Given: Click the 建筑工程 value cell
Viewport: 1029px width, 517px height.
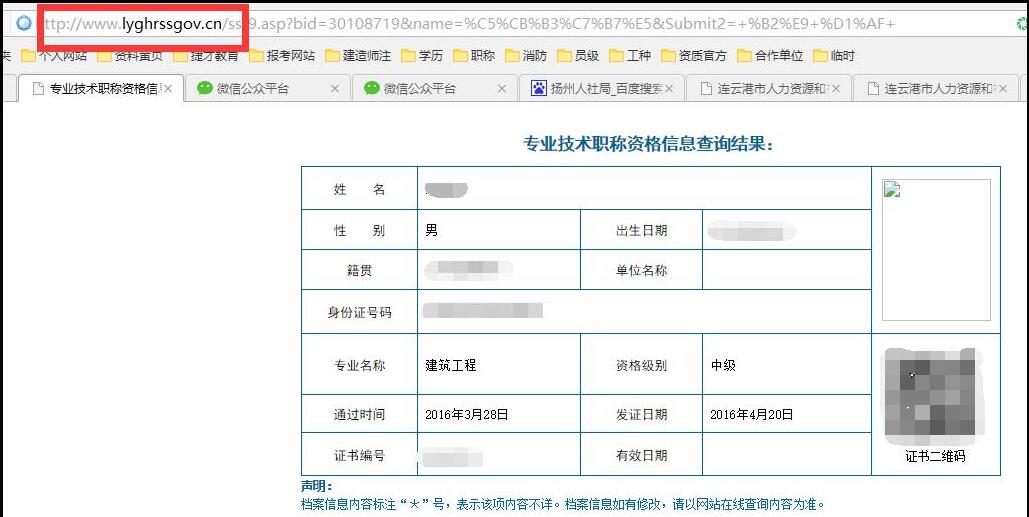Looking at the screenshot, I should [499, 365].
